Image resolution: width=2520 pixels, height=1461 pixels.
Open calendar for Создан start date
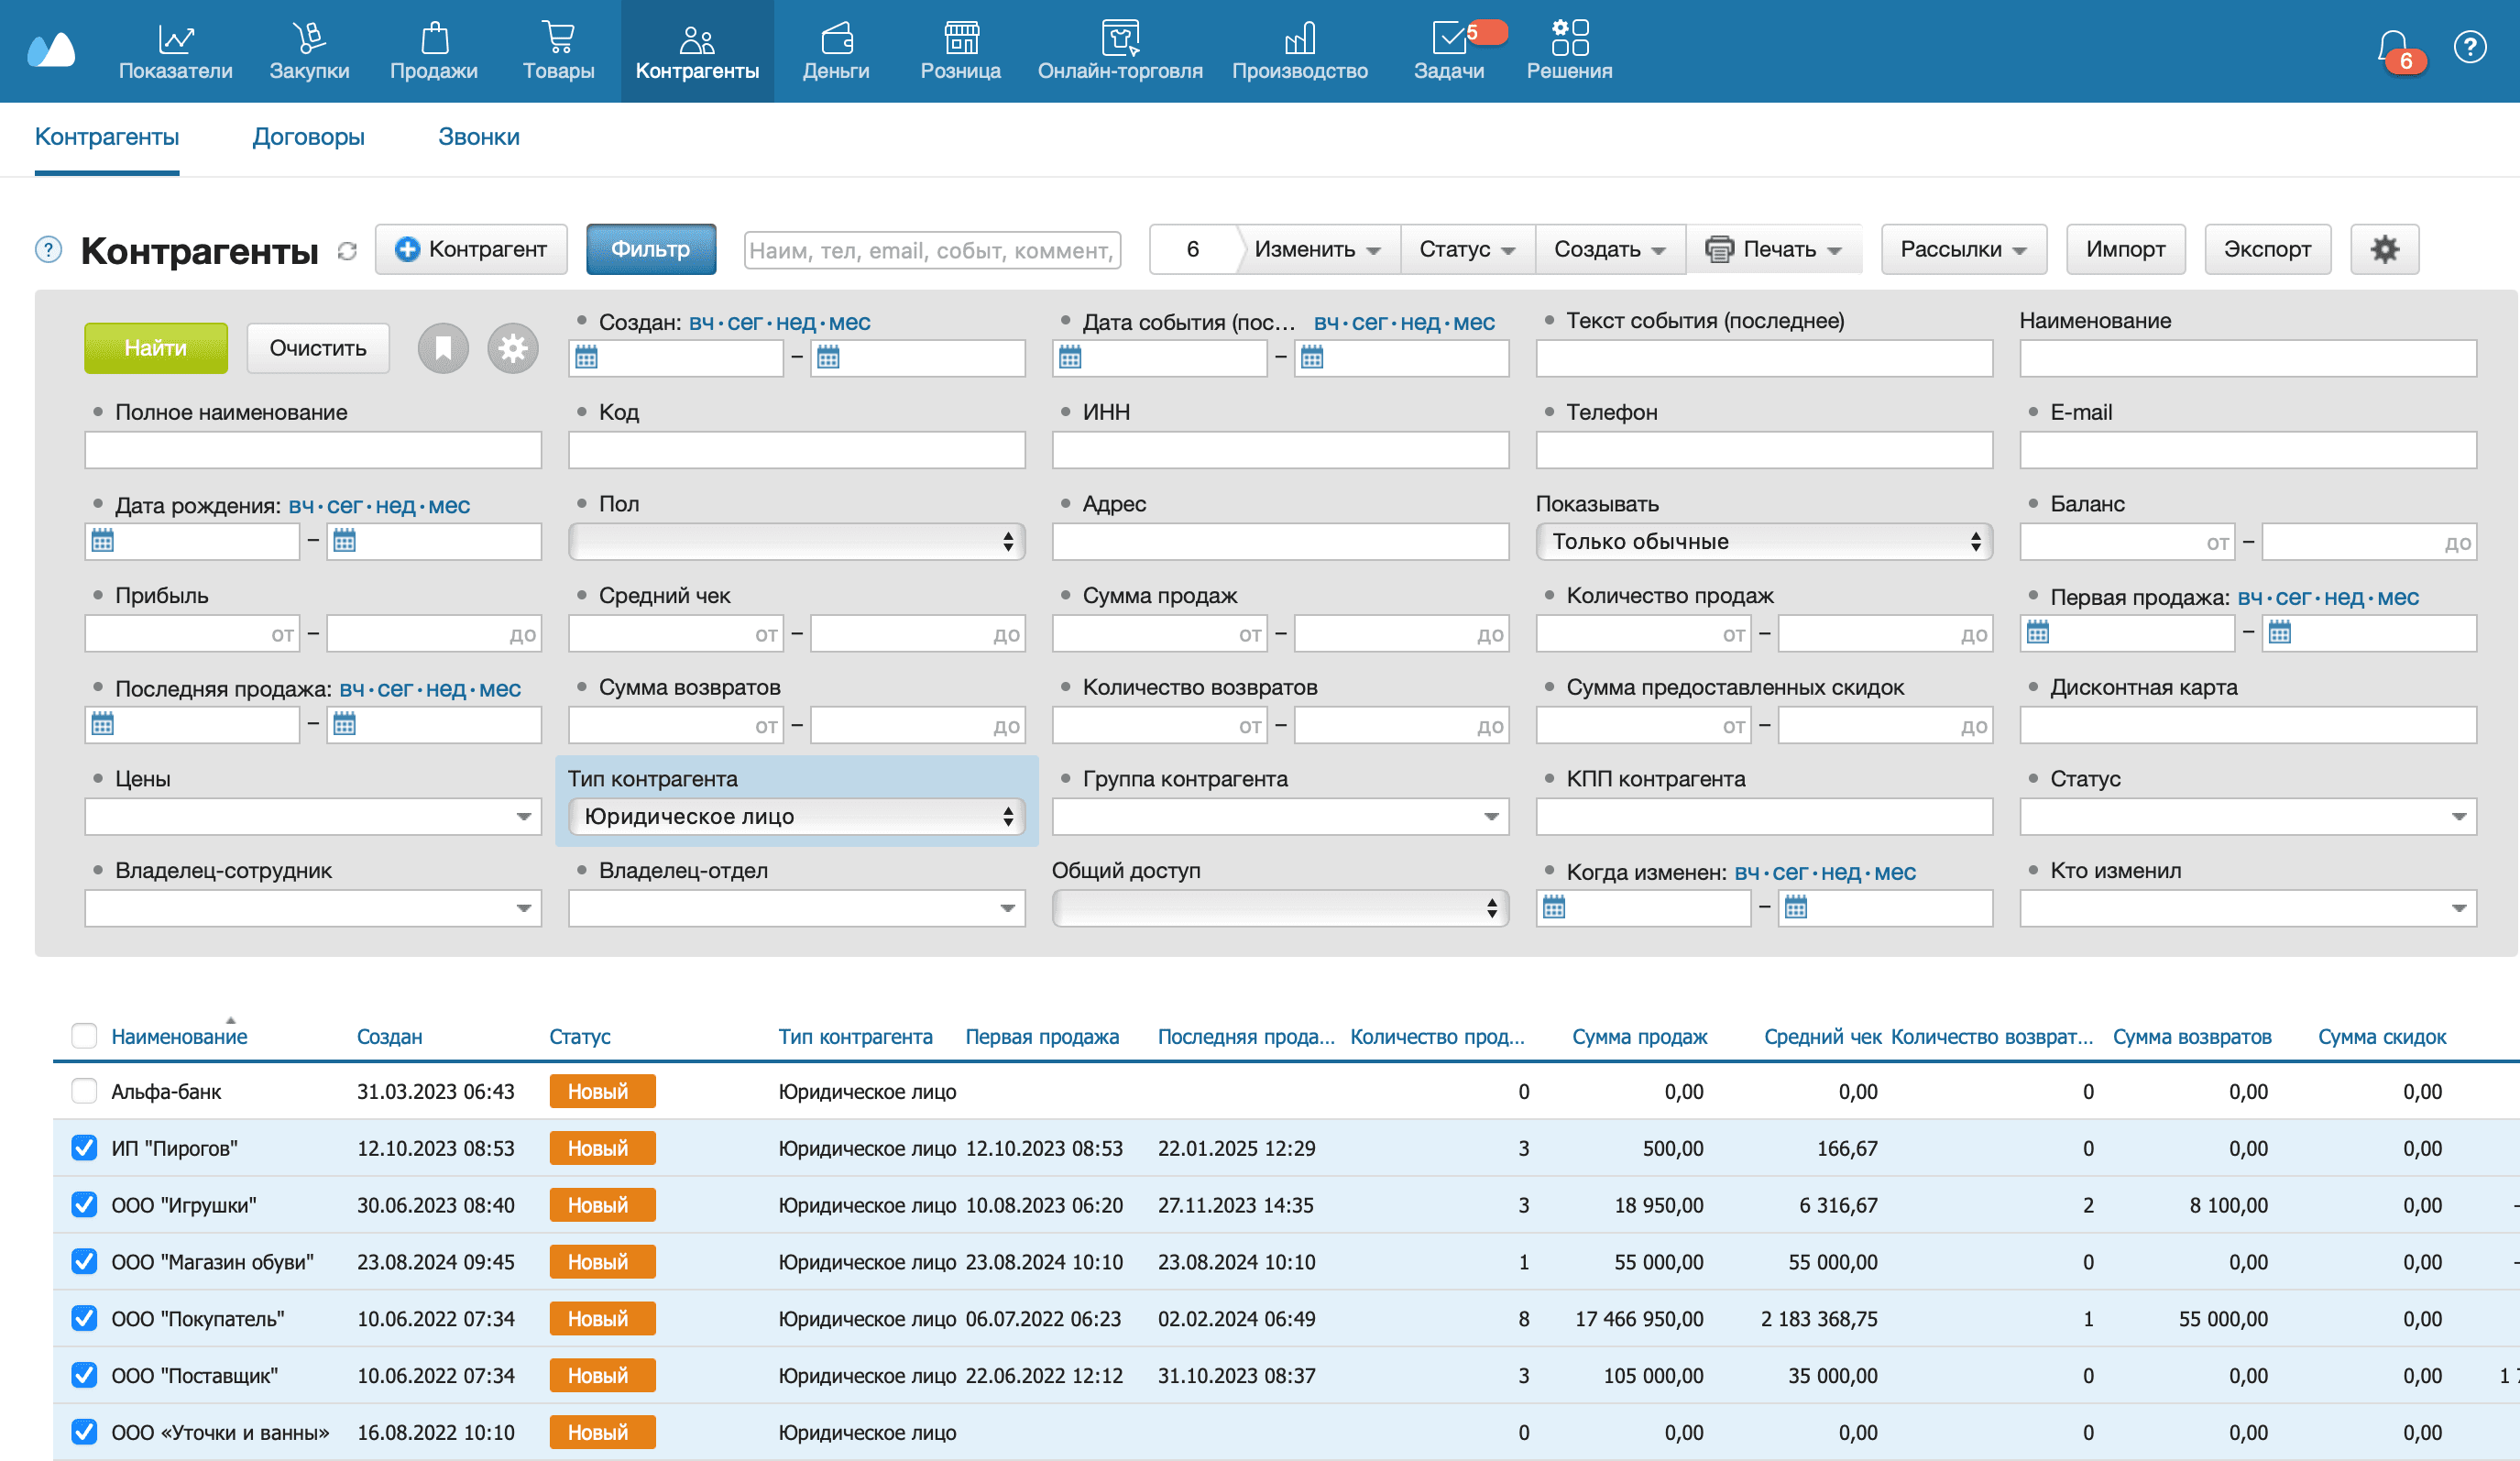point(587,357)
